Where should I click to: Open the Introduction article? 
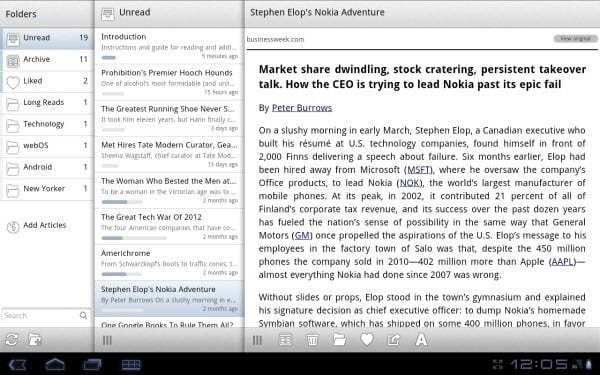click(169, 46)
